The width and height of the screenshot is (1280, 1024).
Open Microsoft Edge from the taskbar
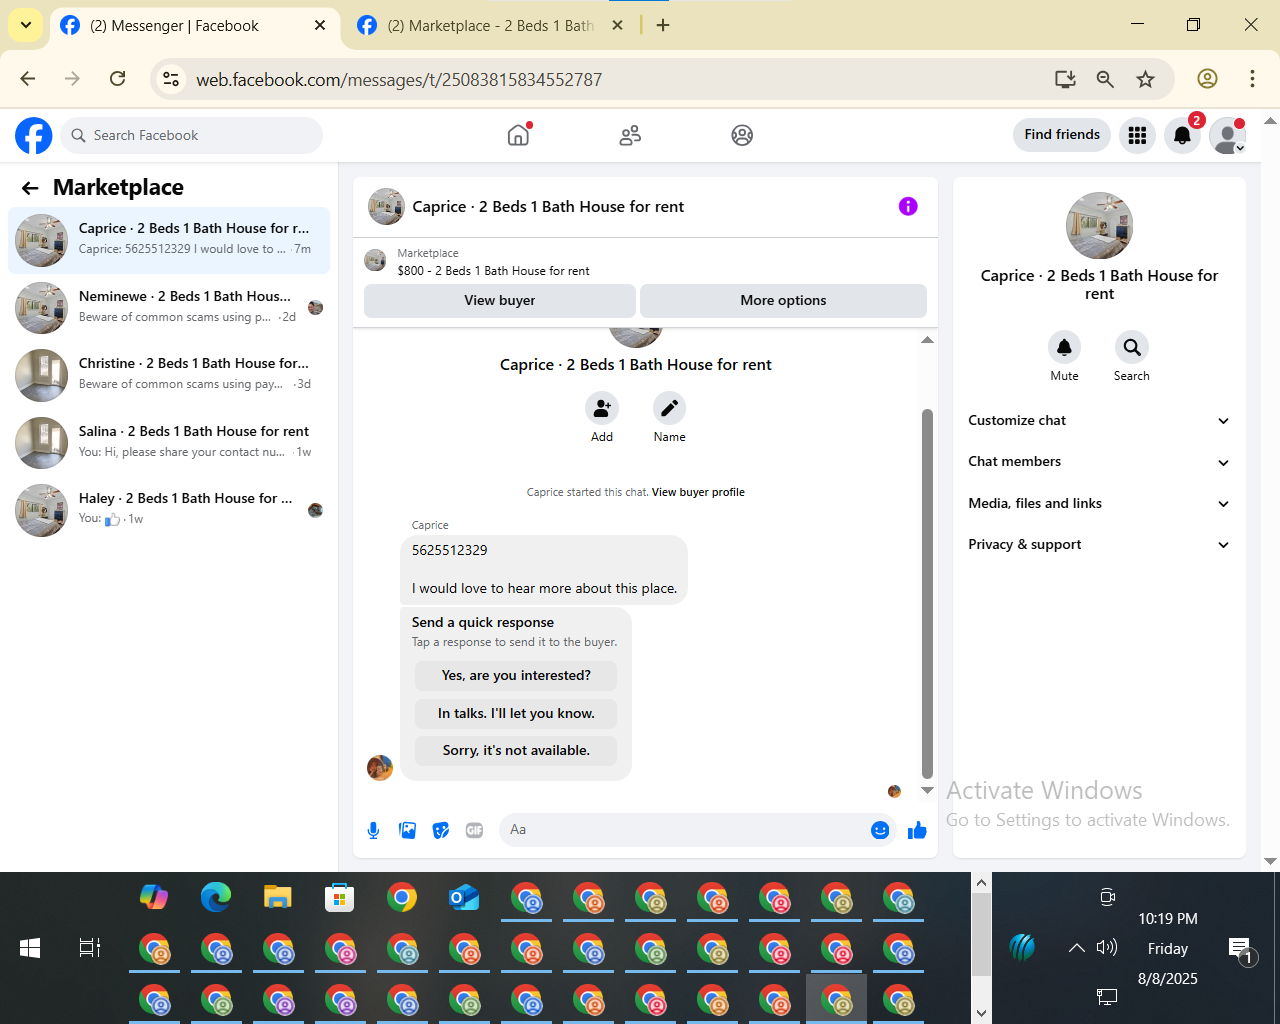tap(216, 897)
